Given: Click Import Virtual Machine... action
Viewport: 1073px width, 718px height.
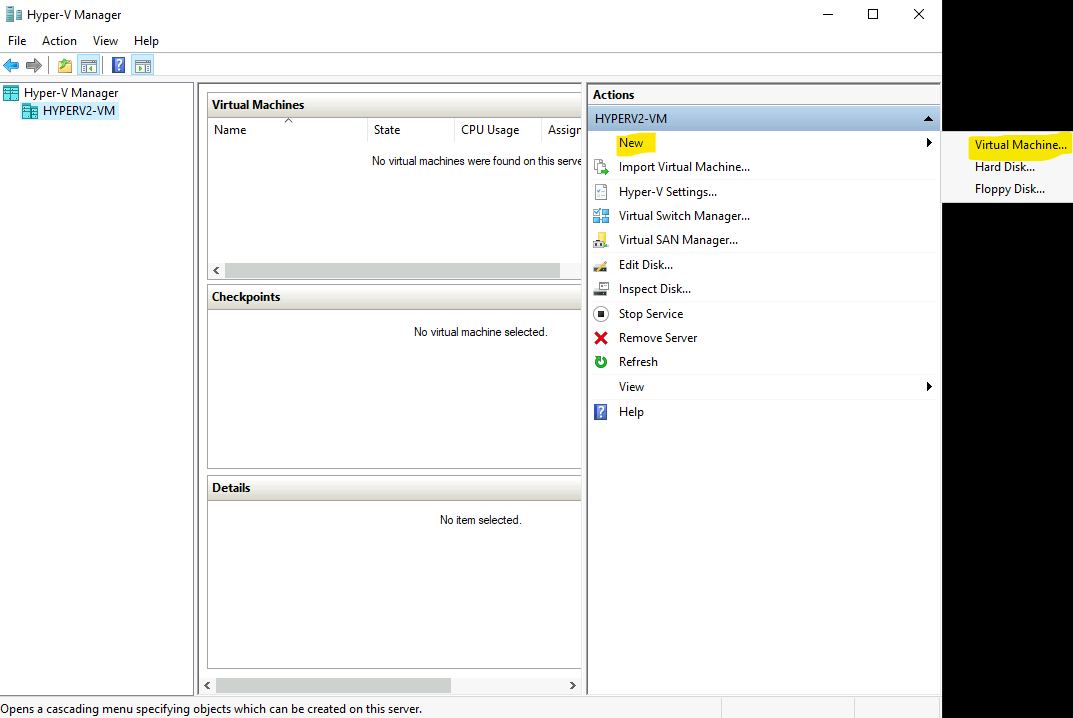Looking at the screenshot, I should tap(684, 167).
